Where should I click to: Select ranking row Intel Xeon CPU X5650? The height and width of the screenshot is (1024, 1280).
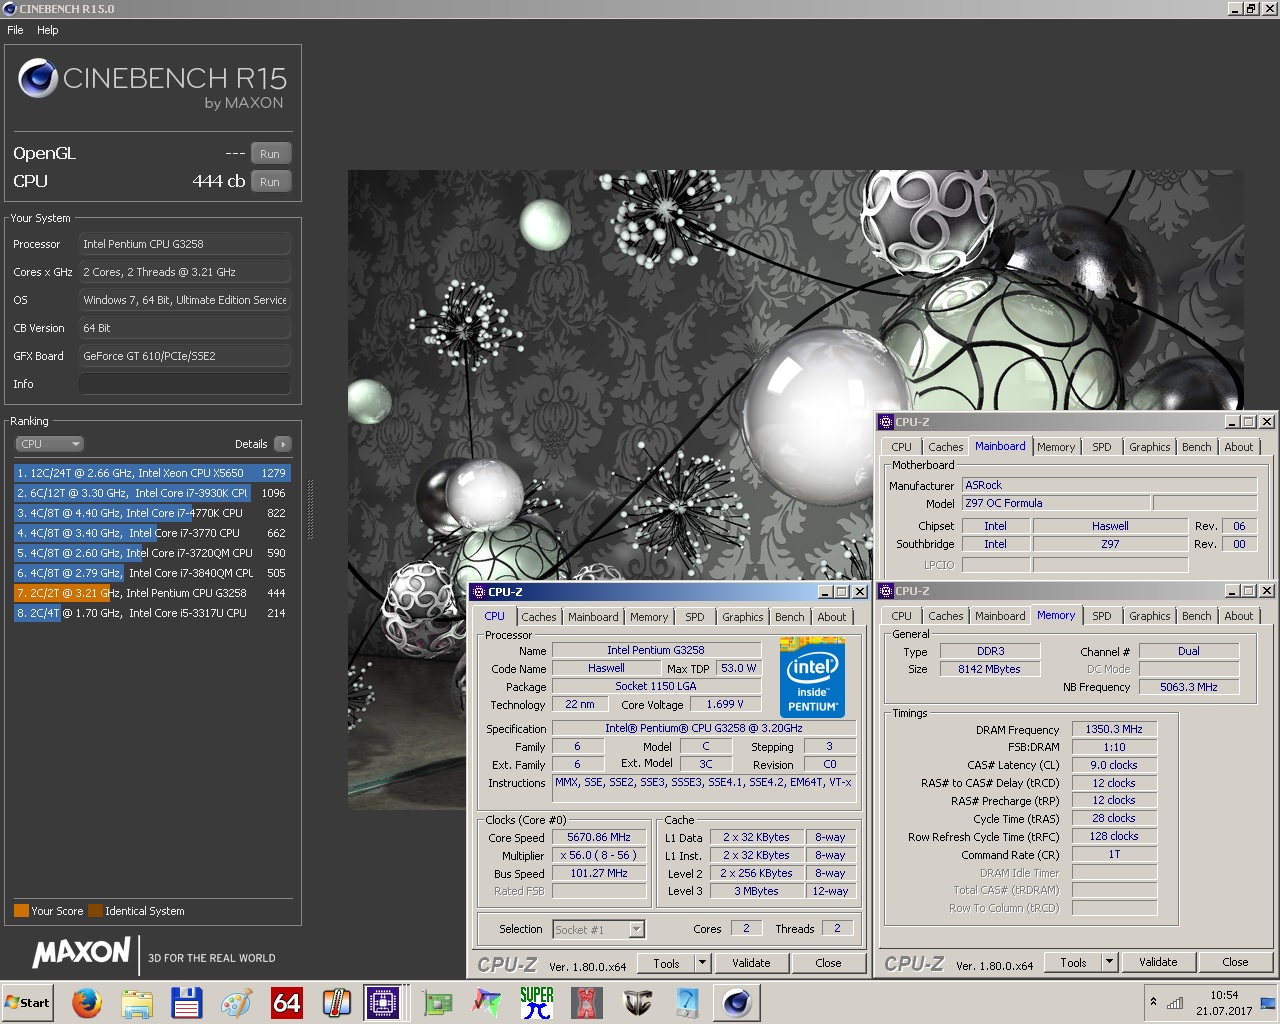point(151,473)
